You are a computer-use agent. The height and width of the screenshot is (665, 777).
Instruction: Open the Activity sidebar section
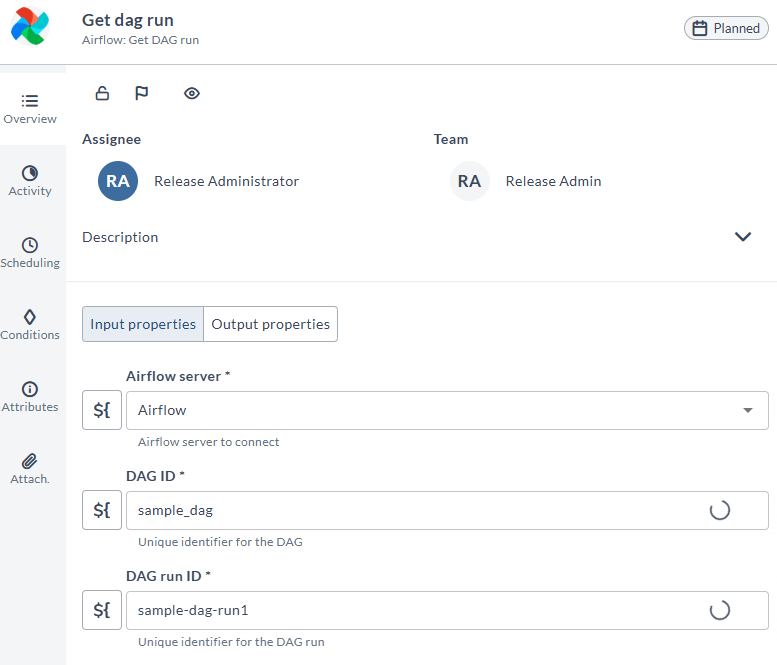point(30,181)
